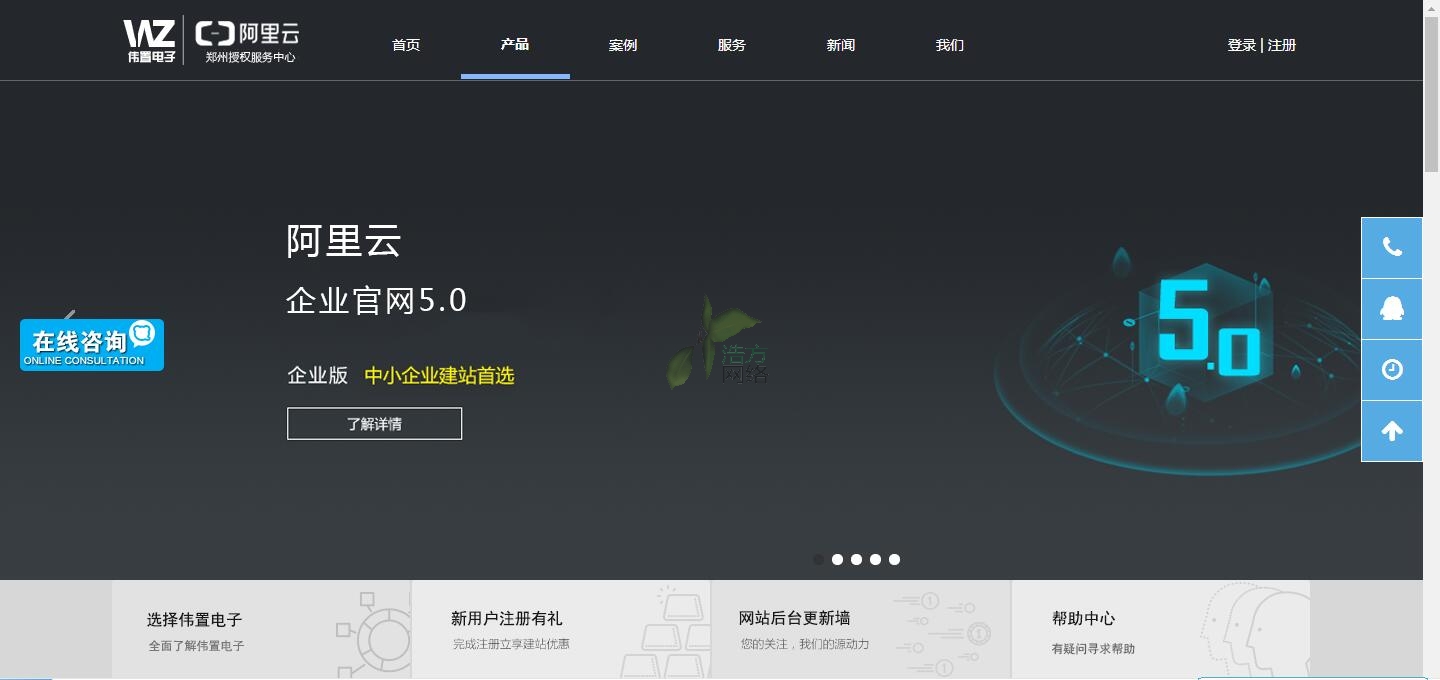The image size is (1440, 680).
Task: Click the glowing 5.0 cube graphic
Action: (1207, 328)
